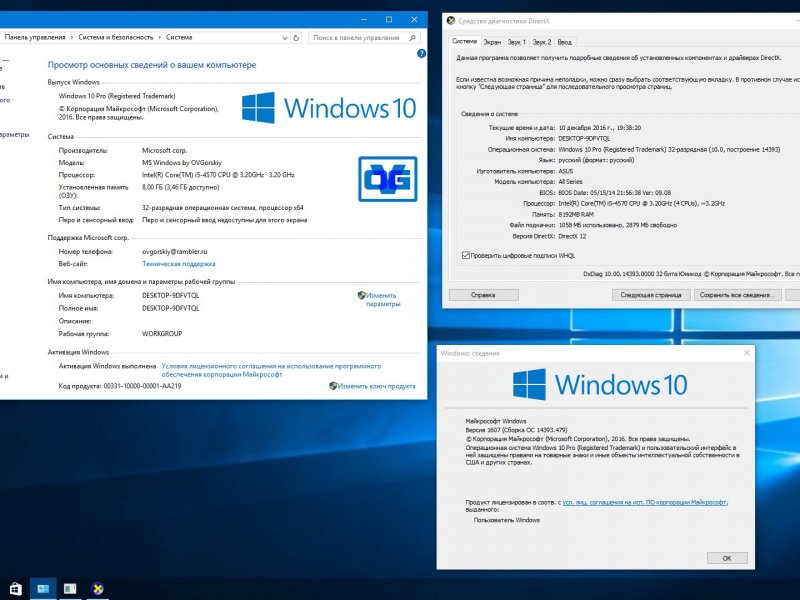Image resolution: width=800 pixels, height=600 pixels.
Task: Click ovgorskiy@rambler.ru text
Action: (174, 252)
